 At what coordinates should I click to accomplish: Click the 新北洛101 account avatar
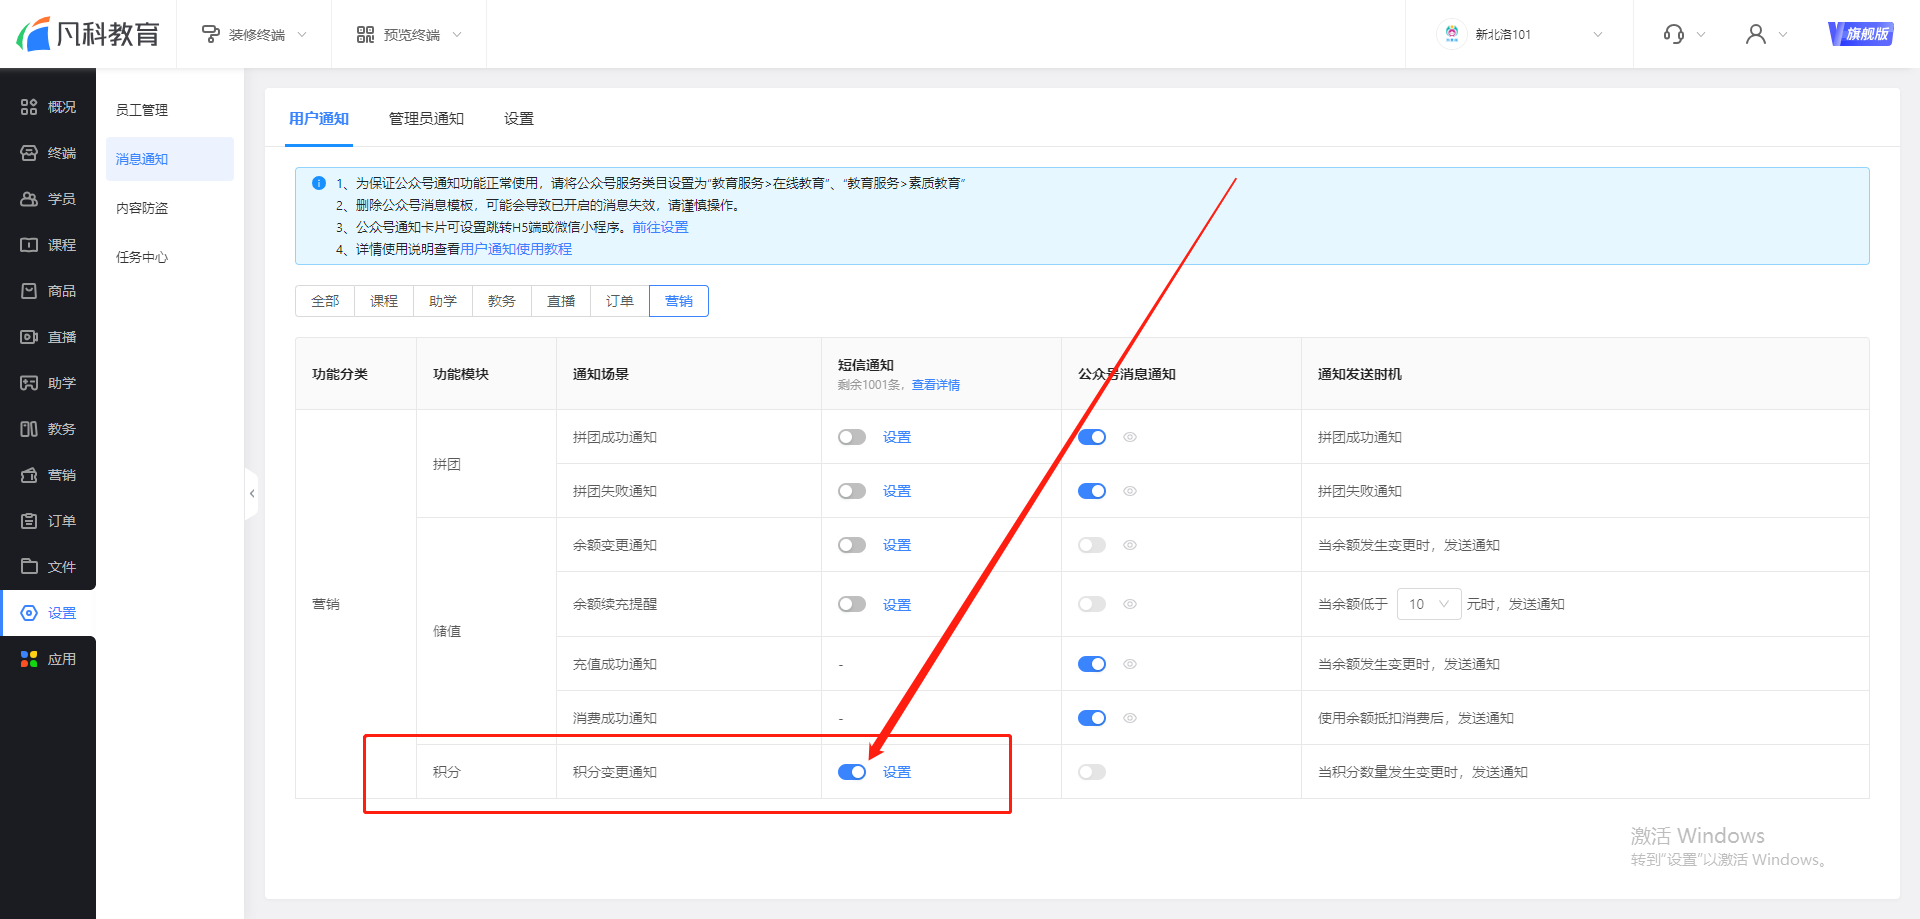coord(1452,34)
